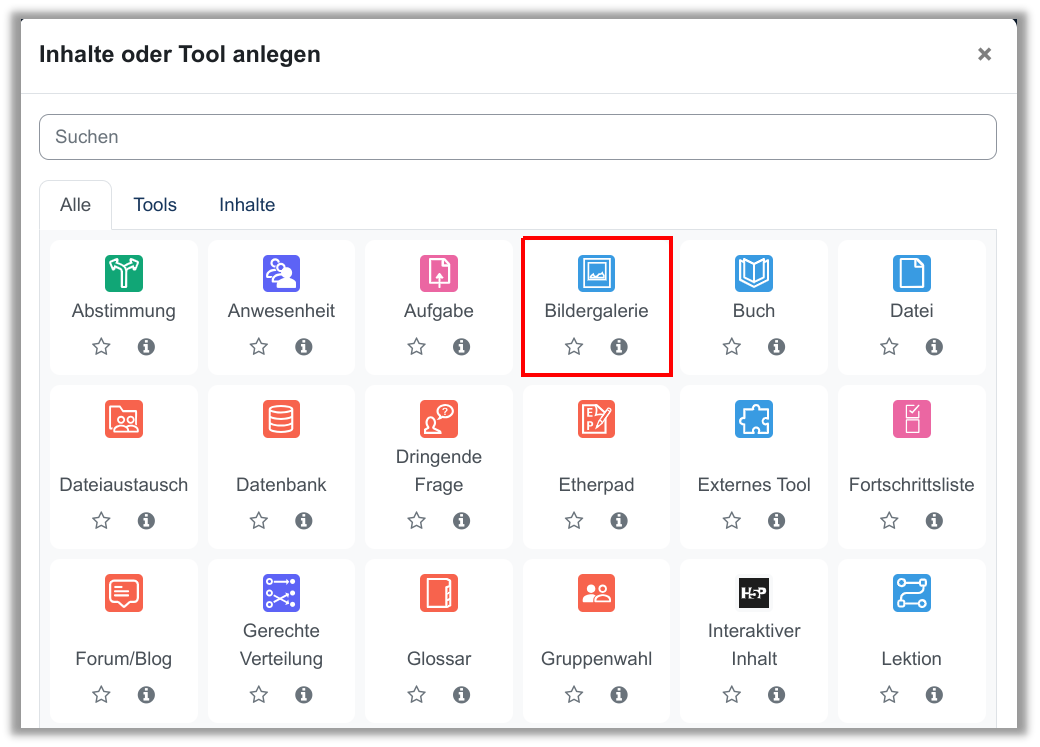Toggle favorite star for Datei

pos(889,347)
